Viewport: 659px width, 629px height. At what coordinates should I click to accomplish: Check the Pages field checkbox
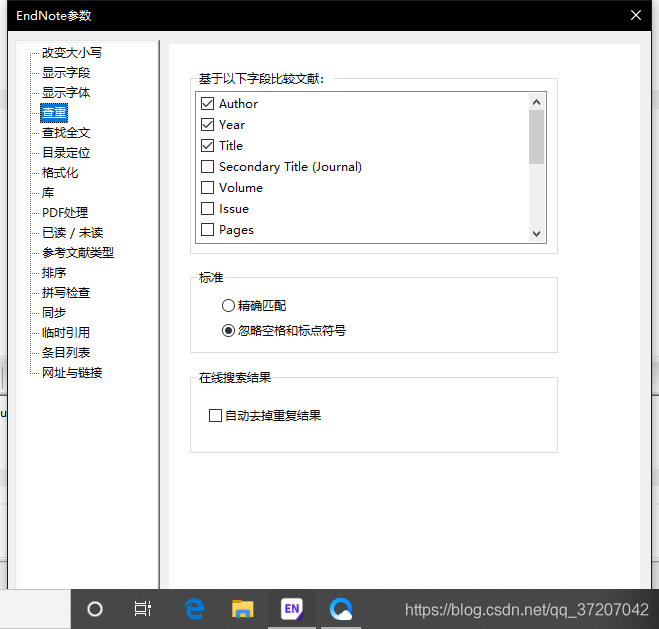tap(208, 229)
